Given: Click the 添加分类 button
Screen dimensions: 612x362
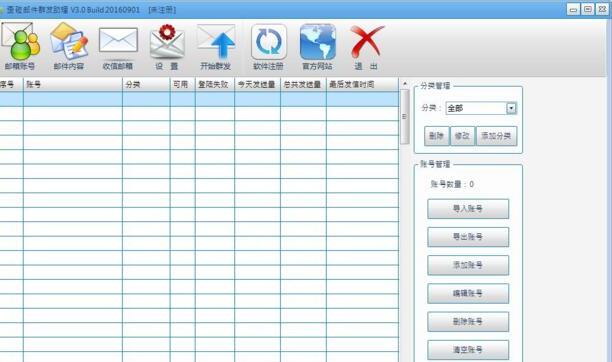Looking at the screenshot, I should pyautogui.click(x=496, y=136).
